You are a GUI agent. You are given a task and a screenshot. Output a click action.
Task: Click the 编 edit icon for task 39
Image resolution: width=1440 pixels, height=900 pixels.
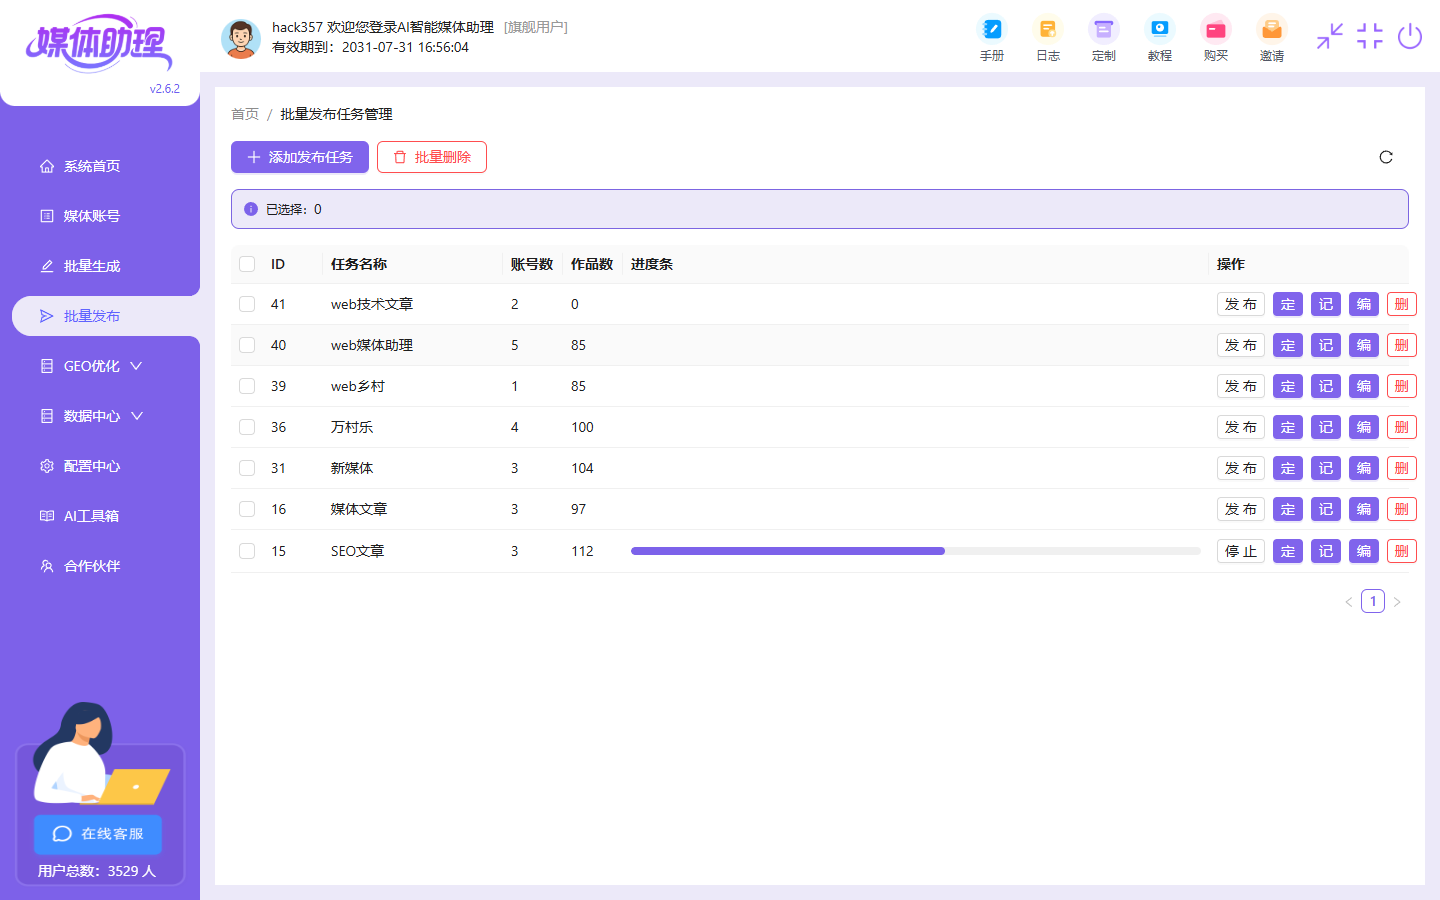pyautogui.click(x=1364, y=386)
